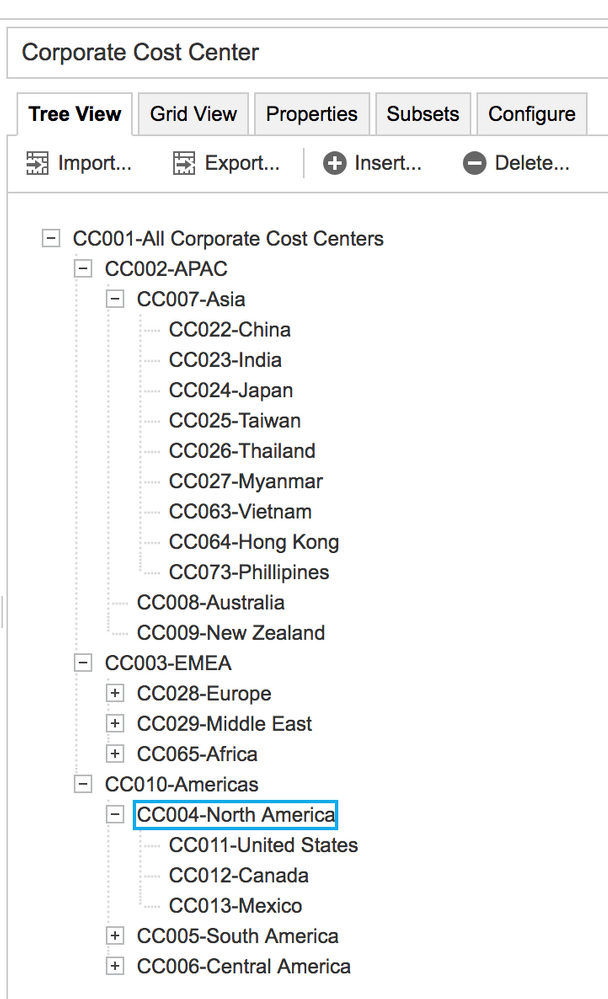The image size is (608, 999).
Task: Click the Insert plus icon
Action: 335,163
